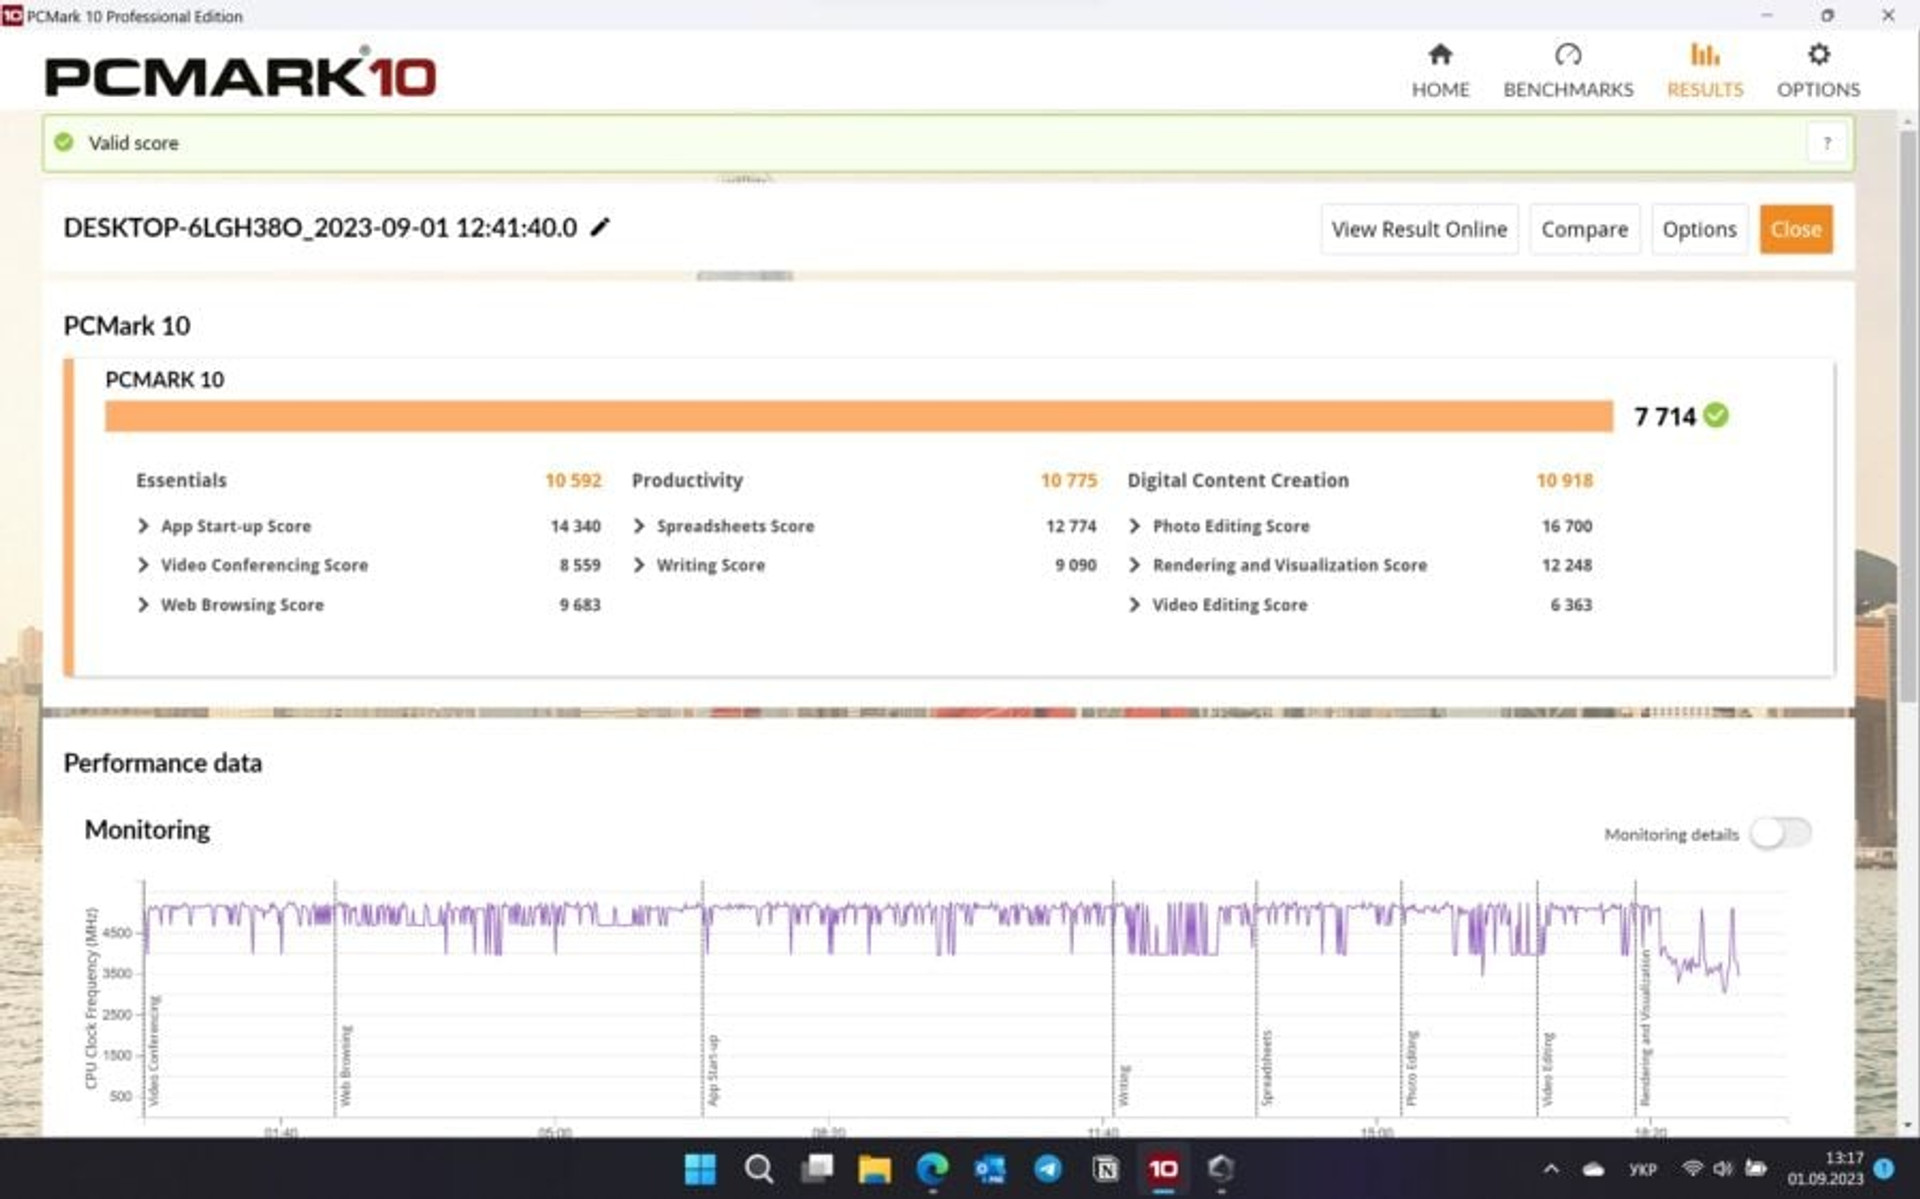Expand Web Browsing Score details
The image size is (1920, 1199).
(143, 605)
